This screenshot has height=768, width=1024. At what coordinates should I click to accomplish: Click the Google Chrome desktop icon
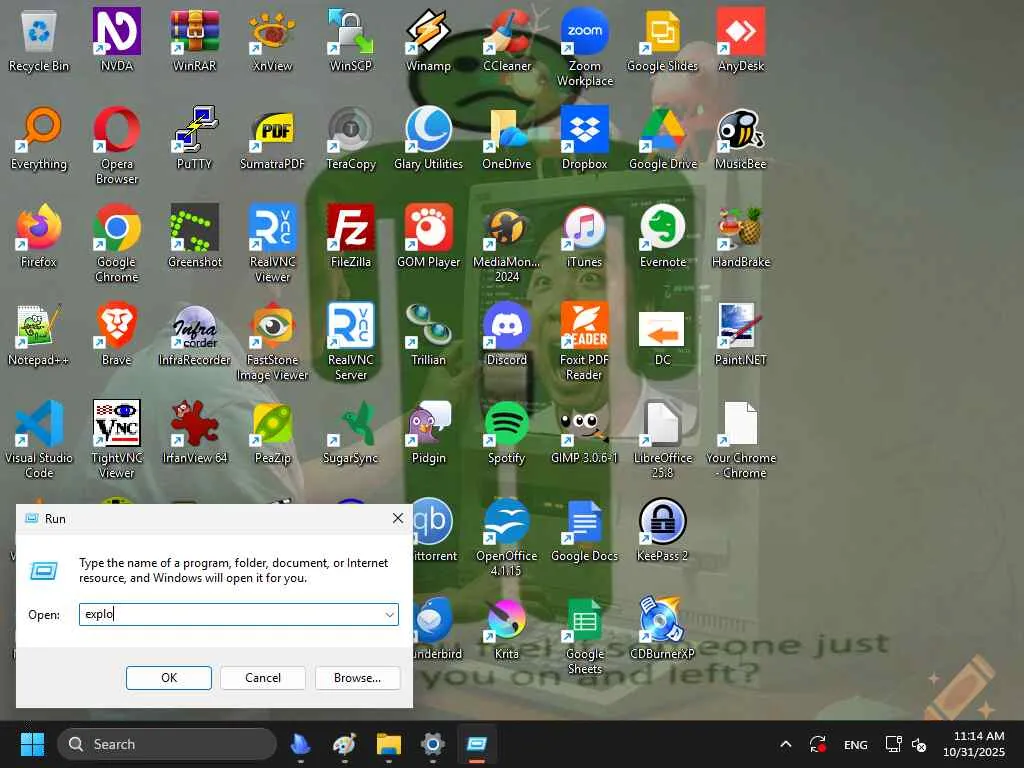(116, 244)
